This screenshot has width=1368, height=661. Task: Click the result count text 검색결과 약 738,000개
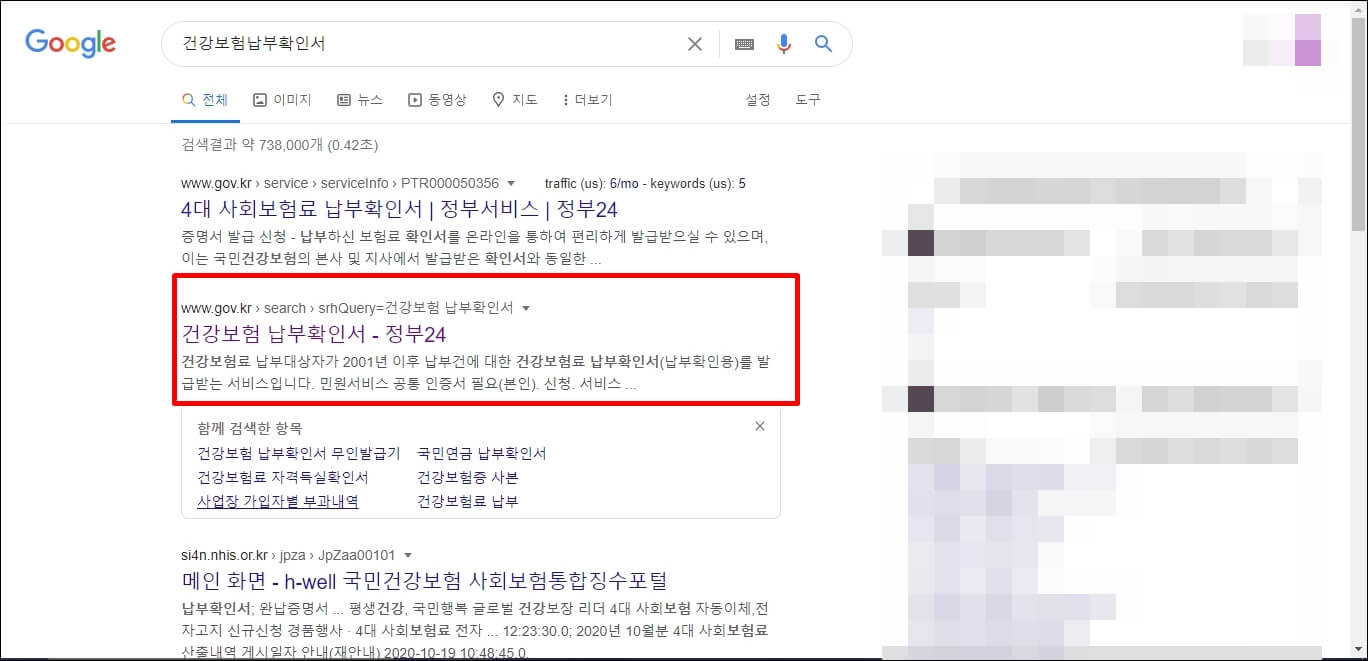pyautogui.click(x=280, y=146)
